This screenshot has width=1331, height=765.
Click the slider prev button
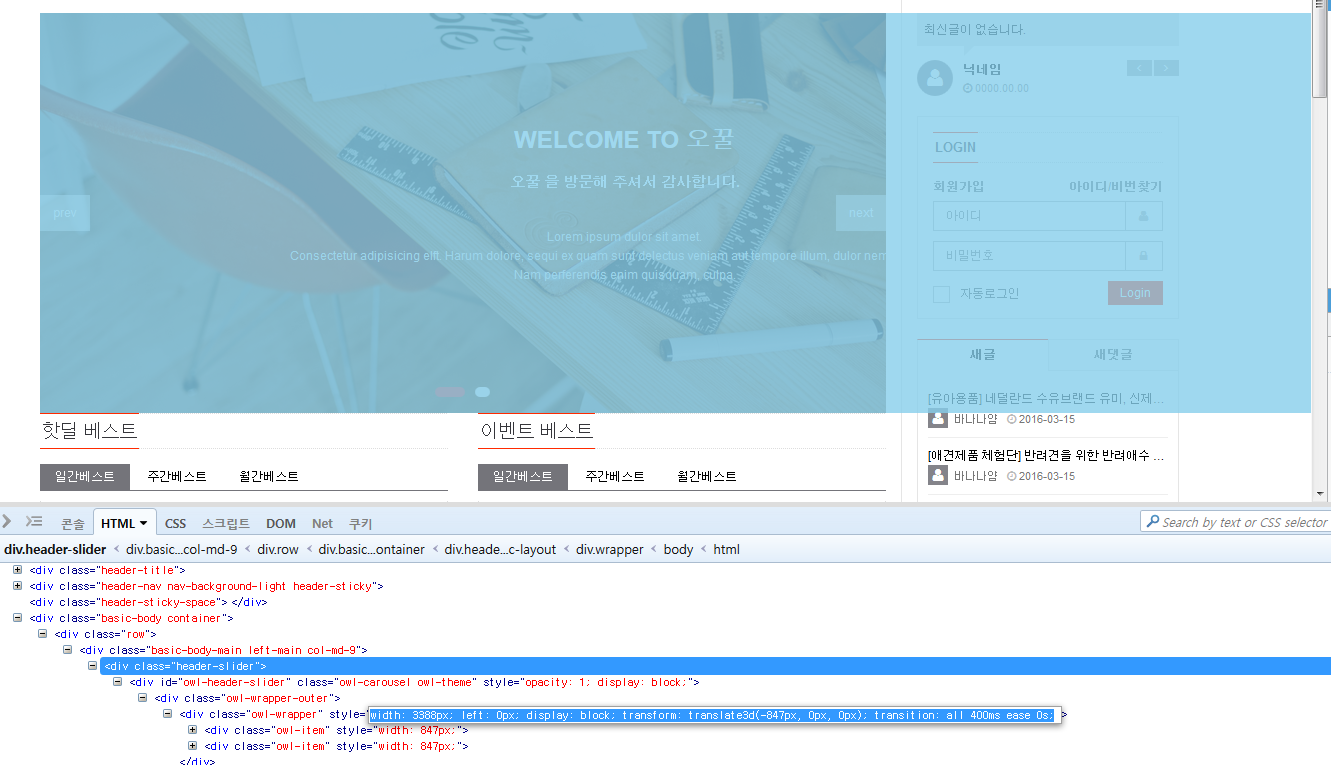65,213
